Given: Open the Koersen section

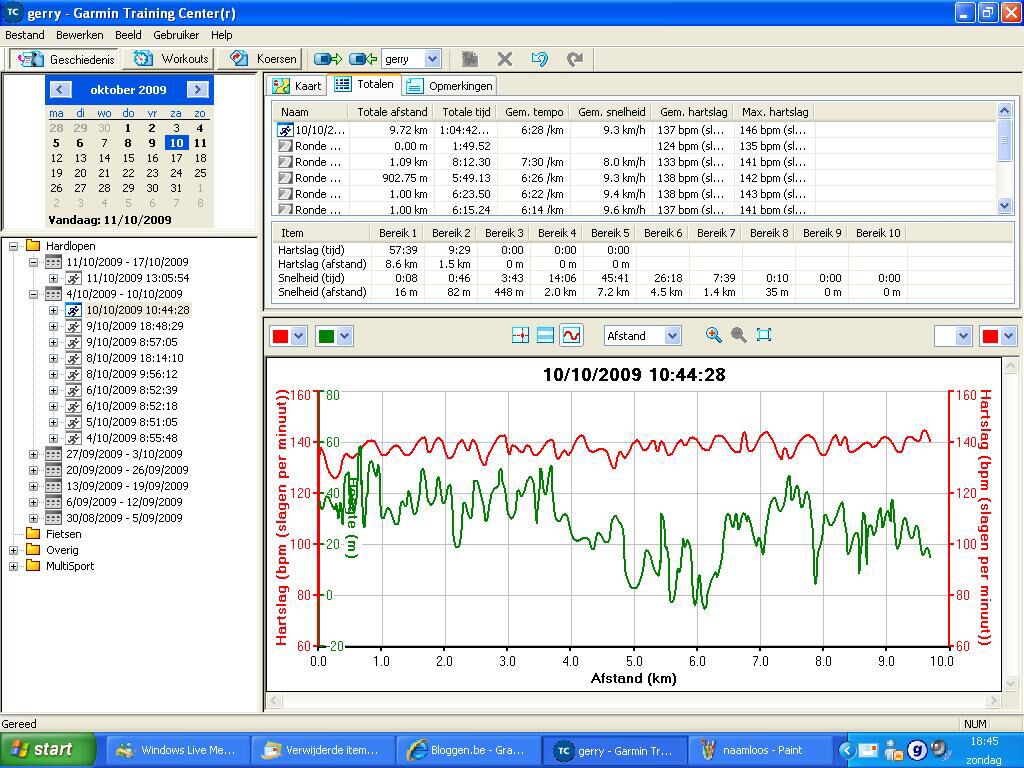Looking at the screenshot, I should coord(264,59).
